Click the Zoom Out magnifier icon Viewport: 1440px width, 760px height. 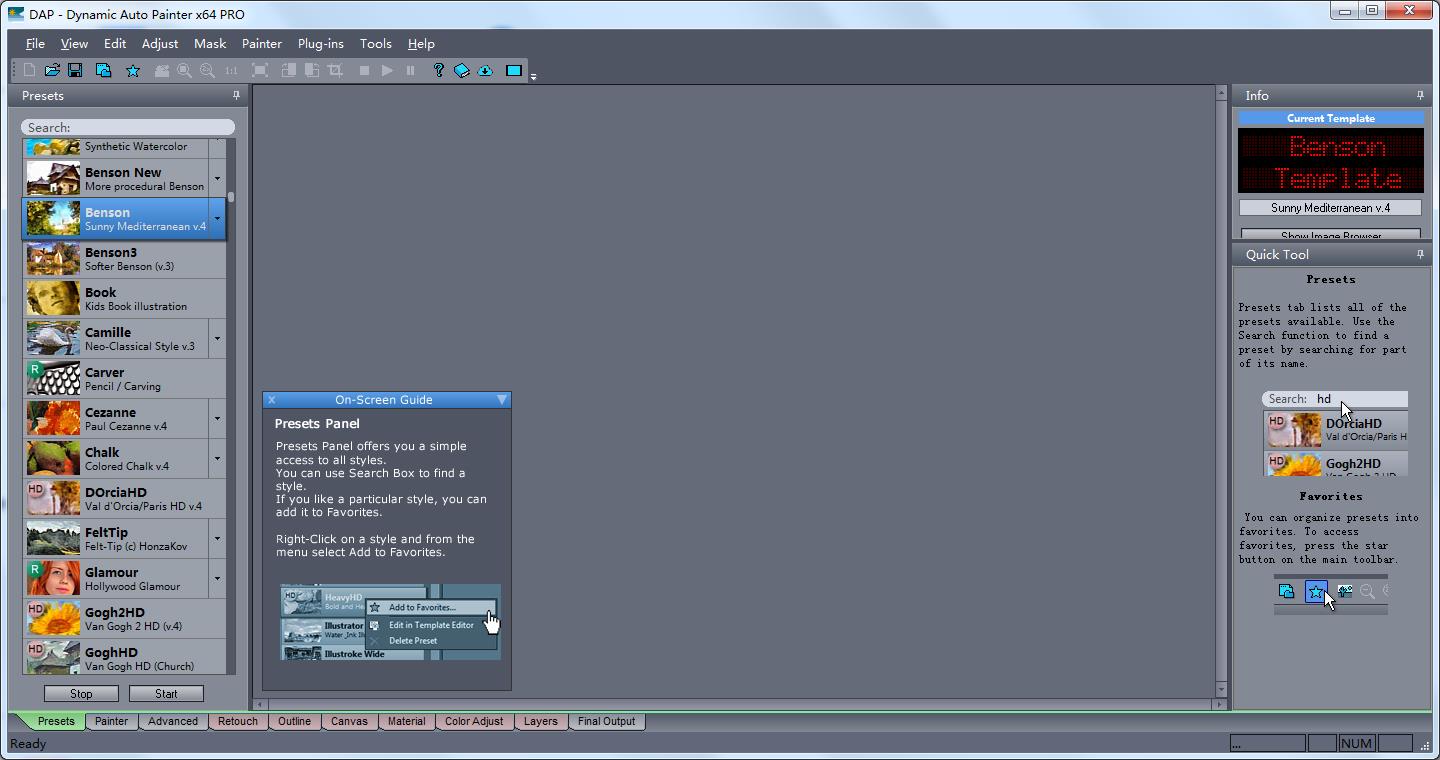coord(208,71)
